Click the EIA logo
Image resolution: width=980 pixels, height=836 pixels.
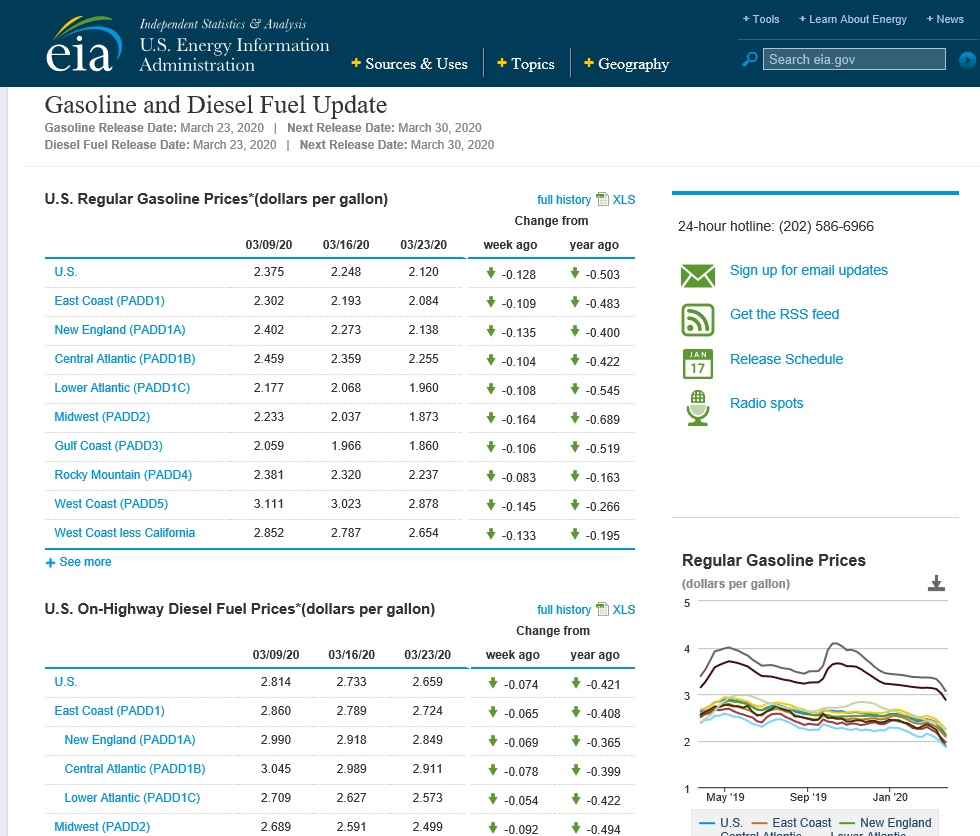click(83, 45)
